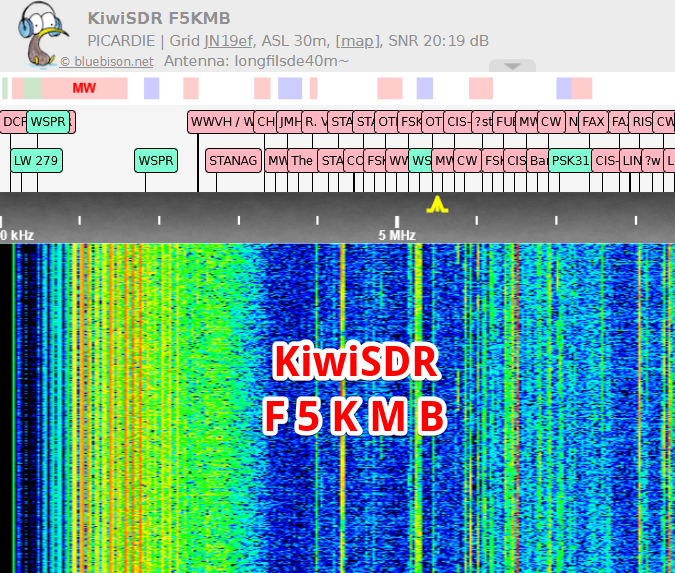This screenshot has height=573, width=675.
Task: Open the JN19ef grid locator link
Action: (228, 41)
